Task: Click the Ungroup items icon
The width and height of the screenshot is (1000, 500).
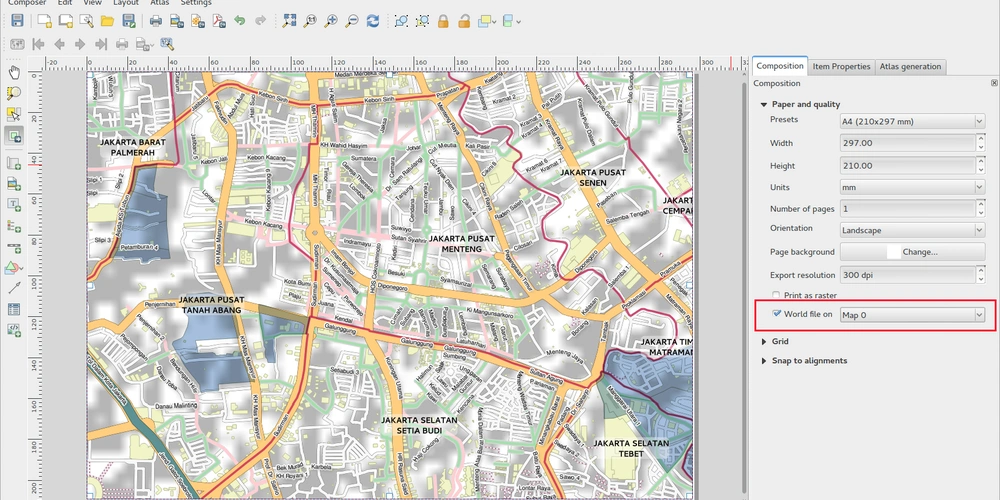Action: click(x=422, y=21)
